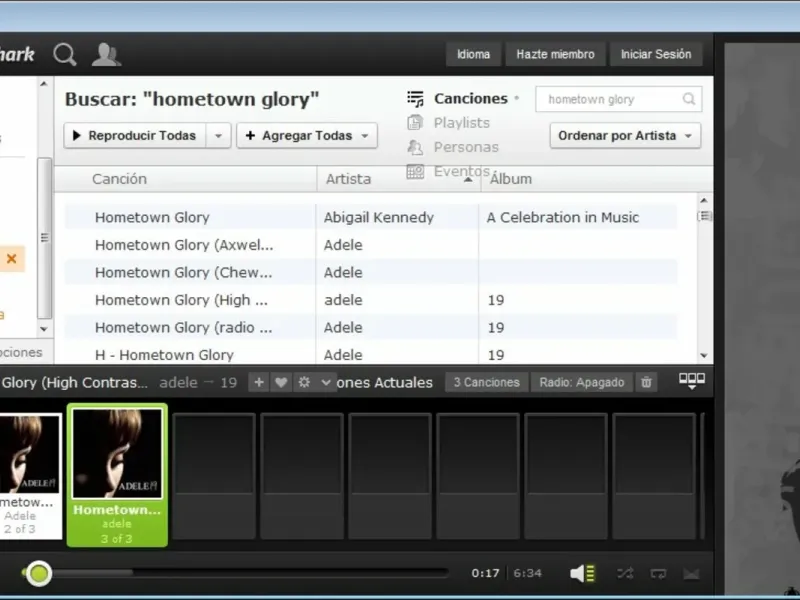The height and width of the screenshot is (600, 800).
Task: Open the gear options for current song
Action: point(305,382)
